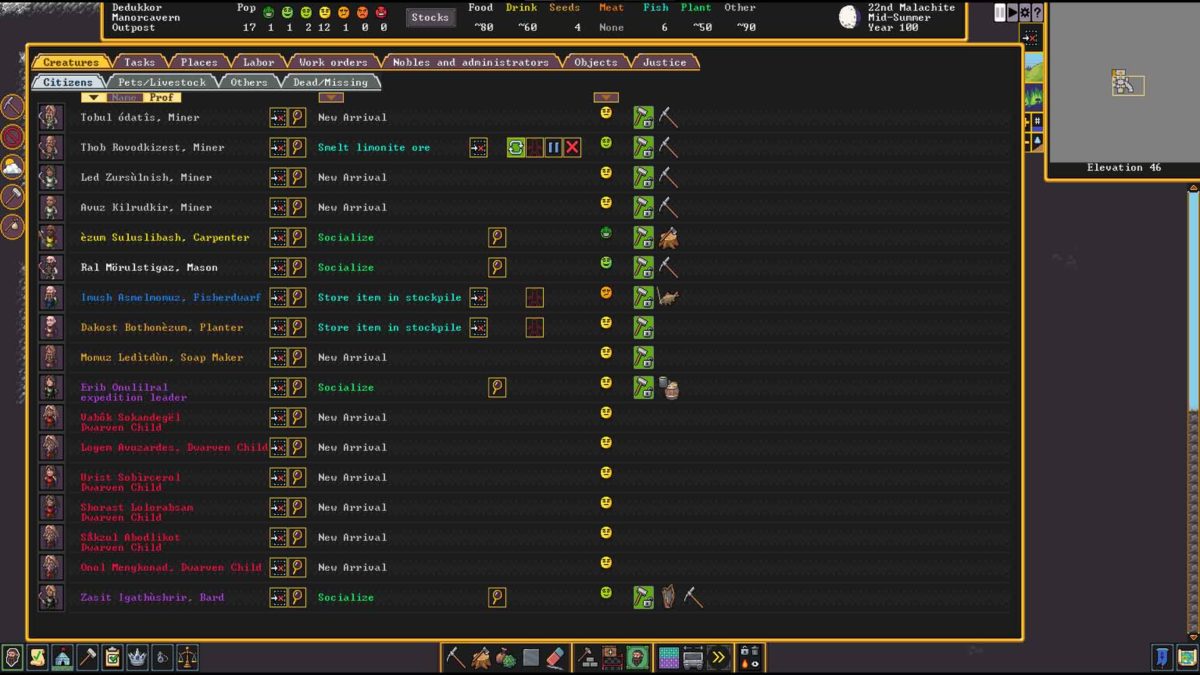The height and width of the screenshot is (675, 1200).
Task: Toggle work details for èzum Suluslibash
Action: point(643,238)
